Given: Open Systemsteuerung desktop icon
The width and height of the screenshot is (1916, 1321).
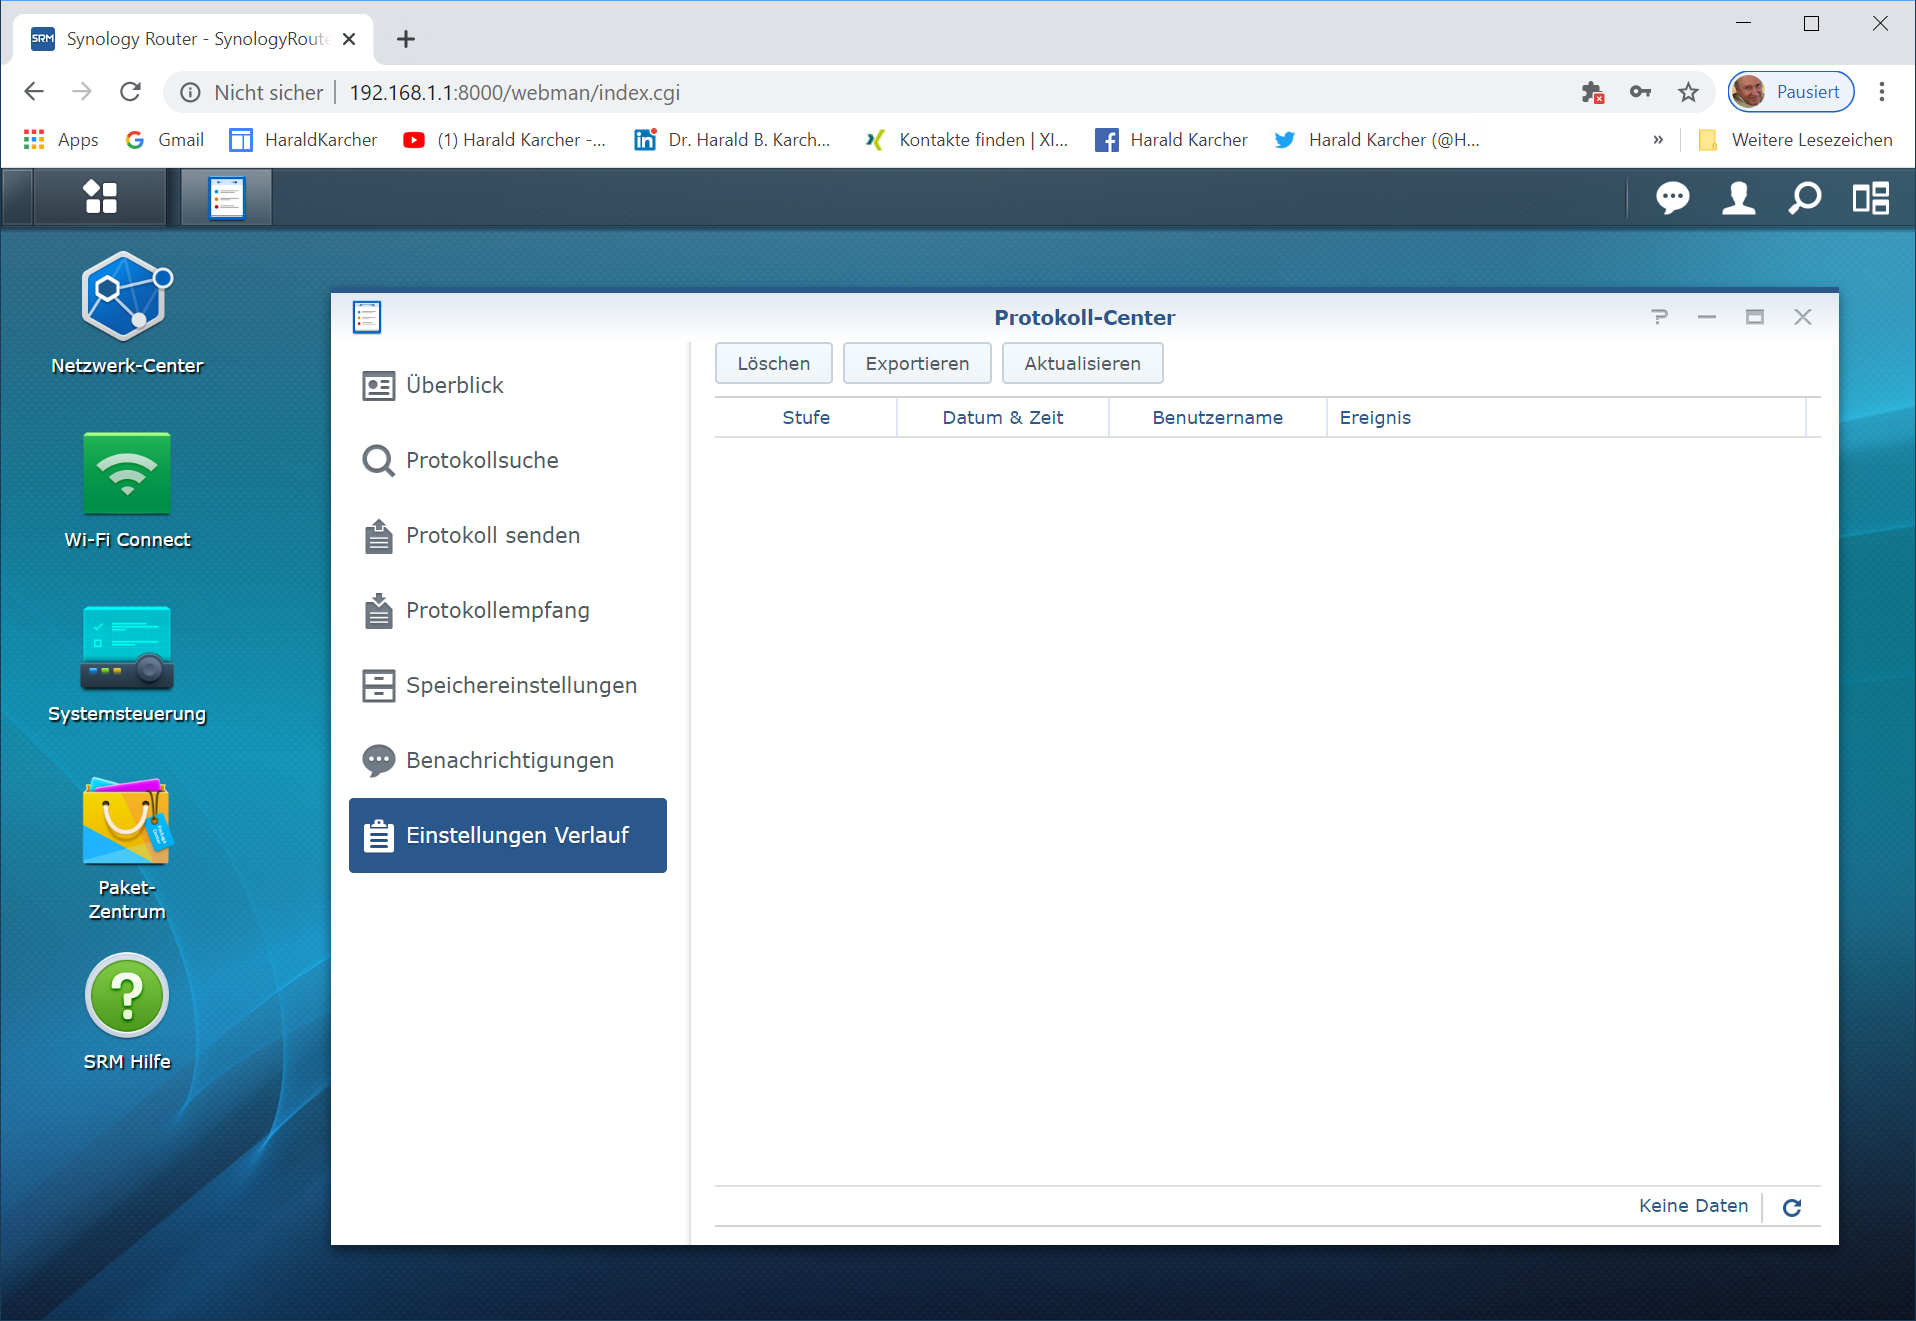Looking at the screenshot, I should 127,648.
